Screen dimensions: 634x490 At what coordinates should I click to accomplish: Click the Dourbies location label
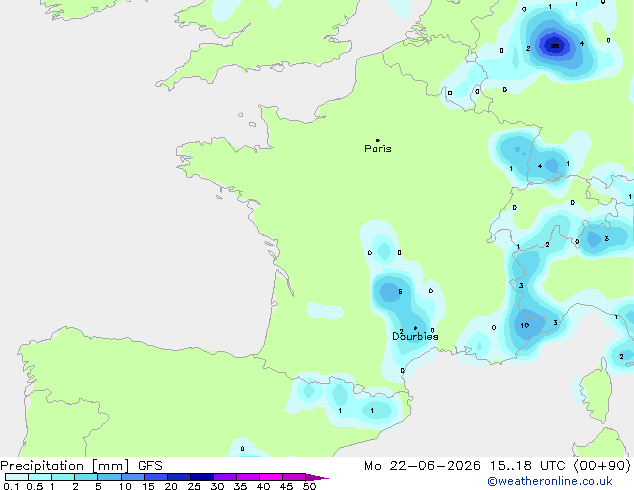(415, 336)
